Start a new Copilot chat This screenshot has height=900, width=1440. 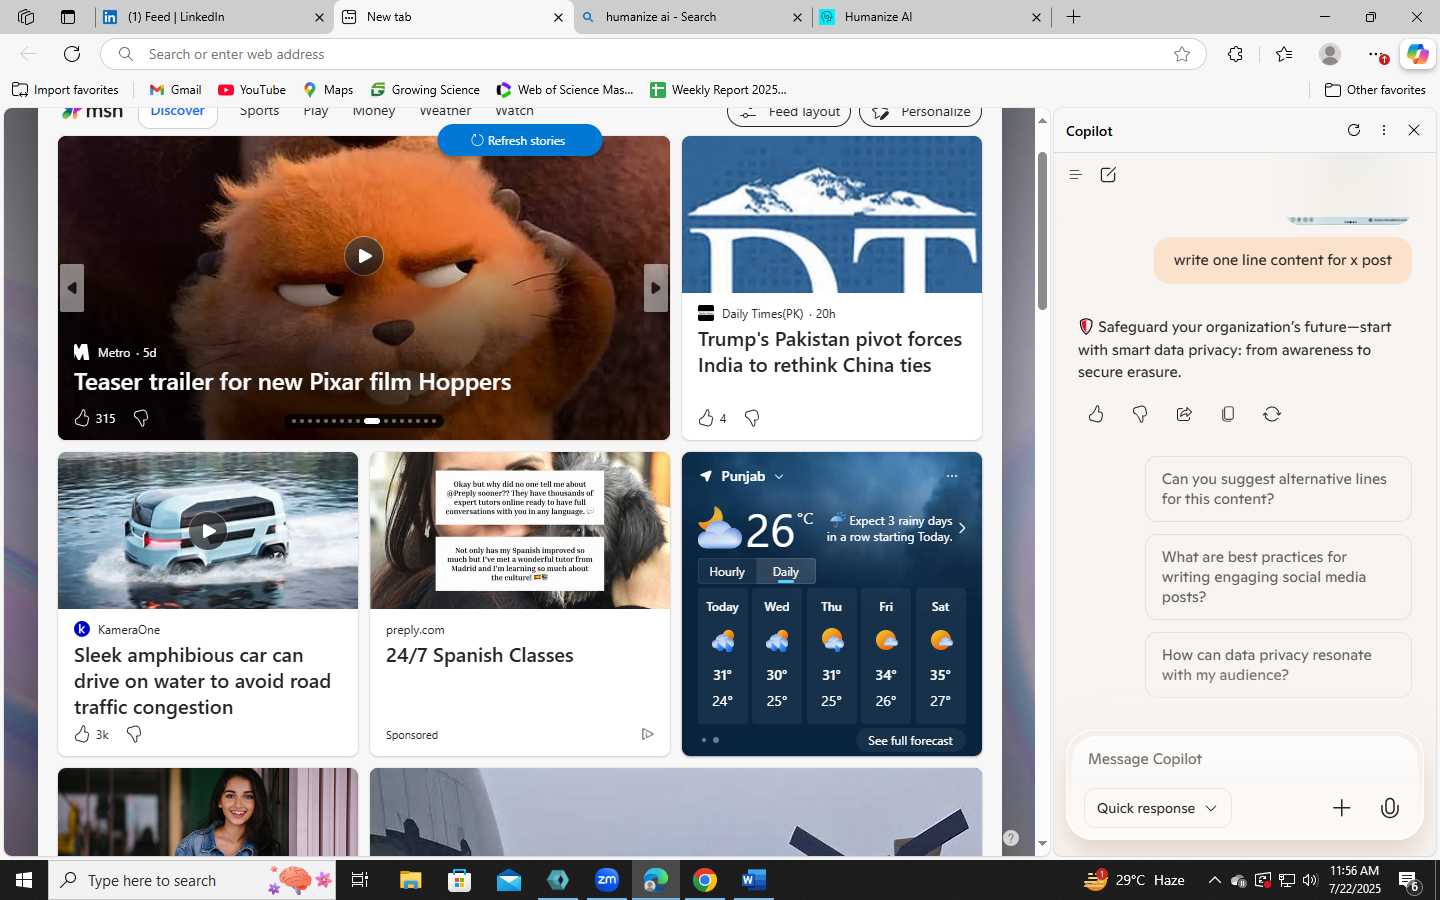(x=1108, y=175)
